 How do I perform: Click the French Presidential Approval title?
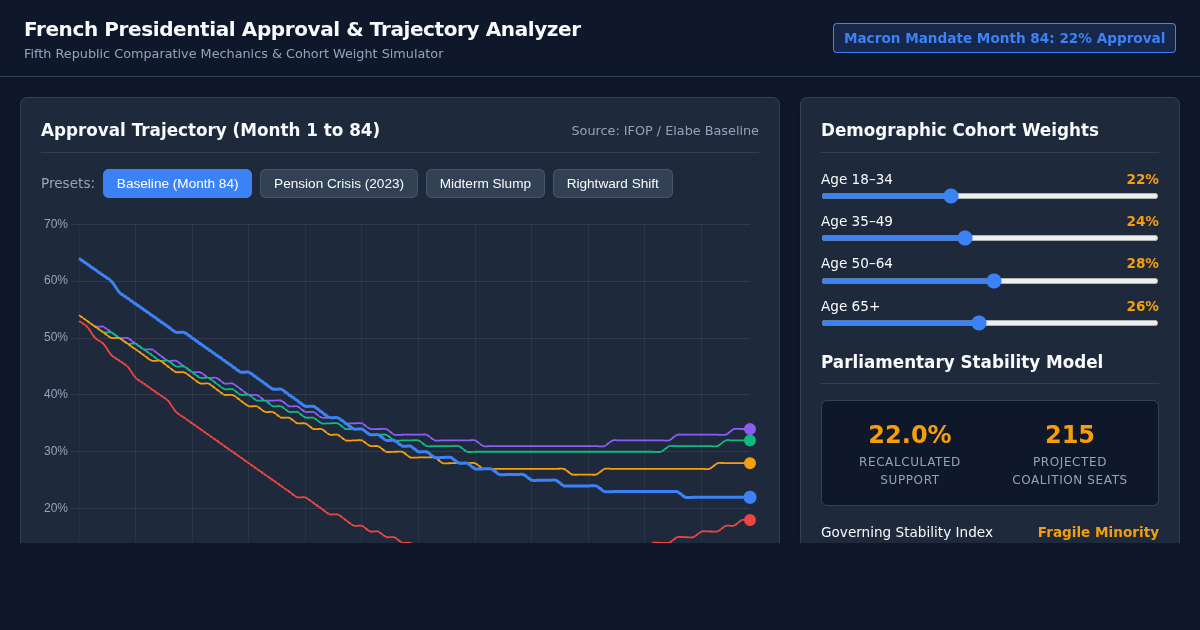coord(302,29)
